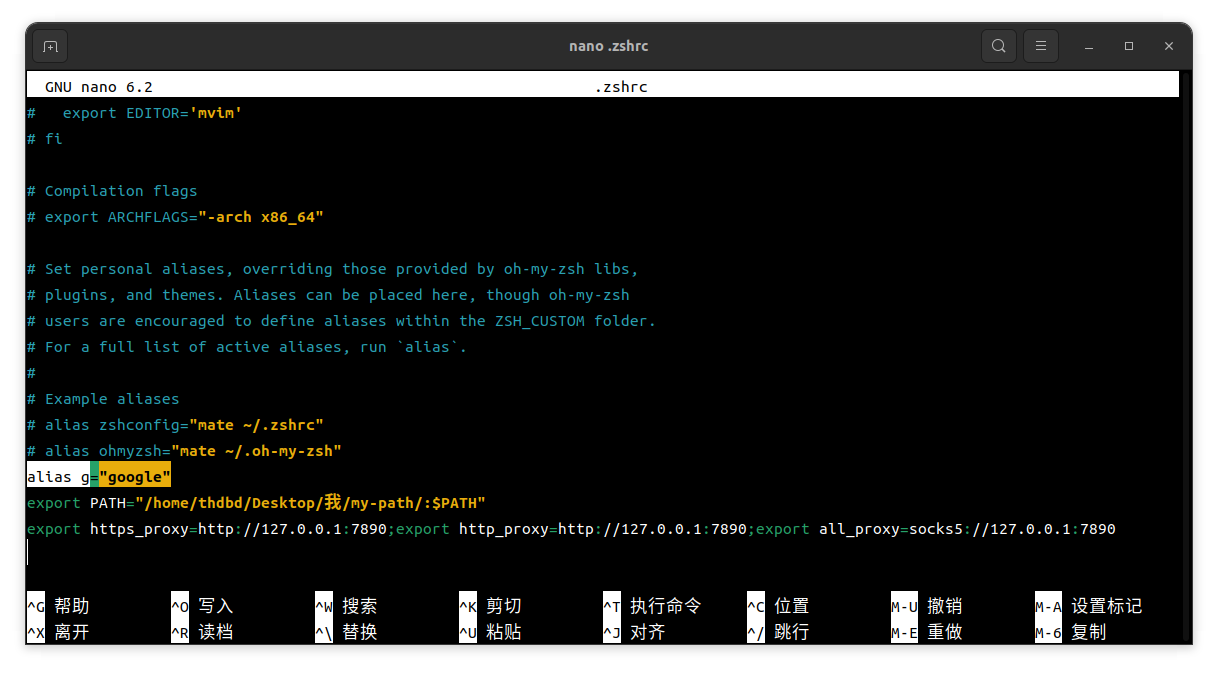Click the ^/ 跳行 go-to-line shortcut
The width and height of the screenshot is (1218, 673).
tap(778, 632)
